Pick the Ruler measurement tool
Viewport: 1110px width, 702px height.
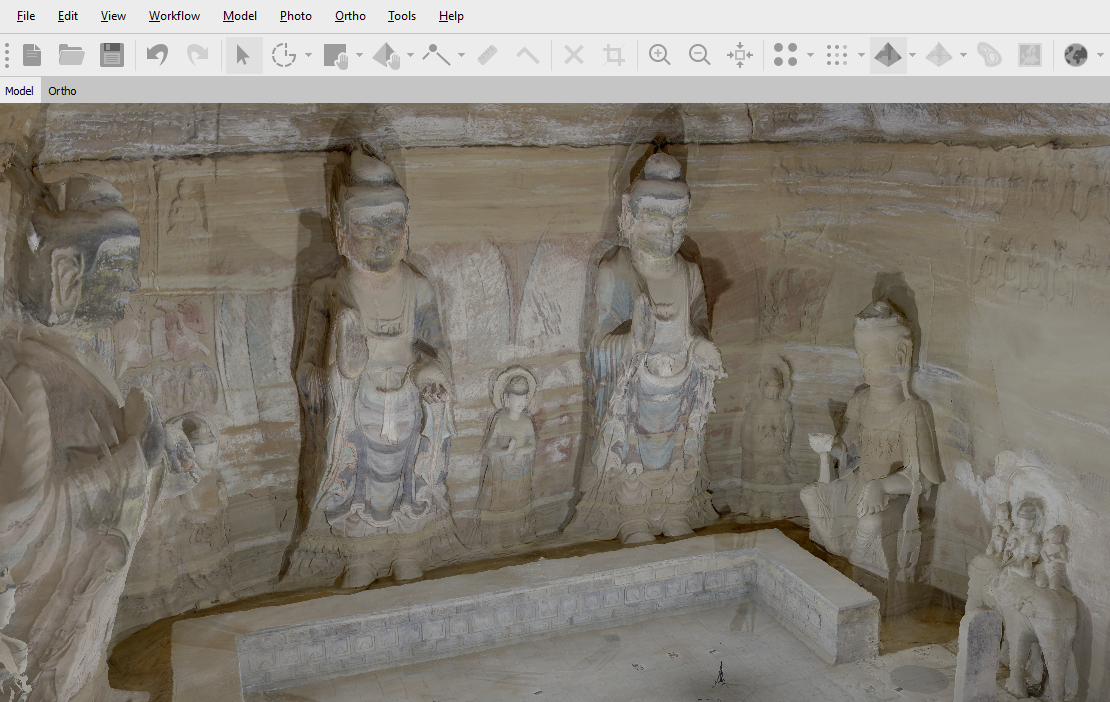(488, 54)
